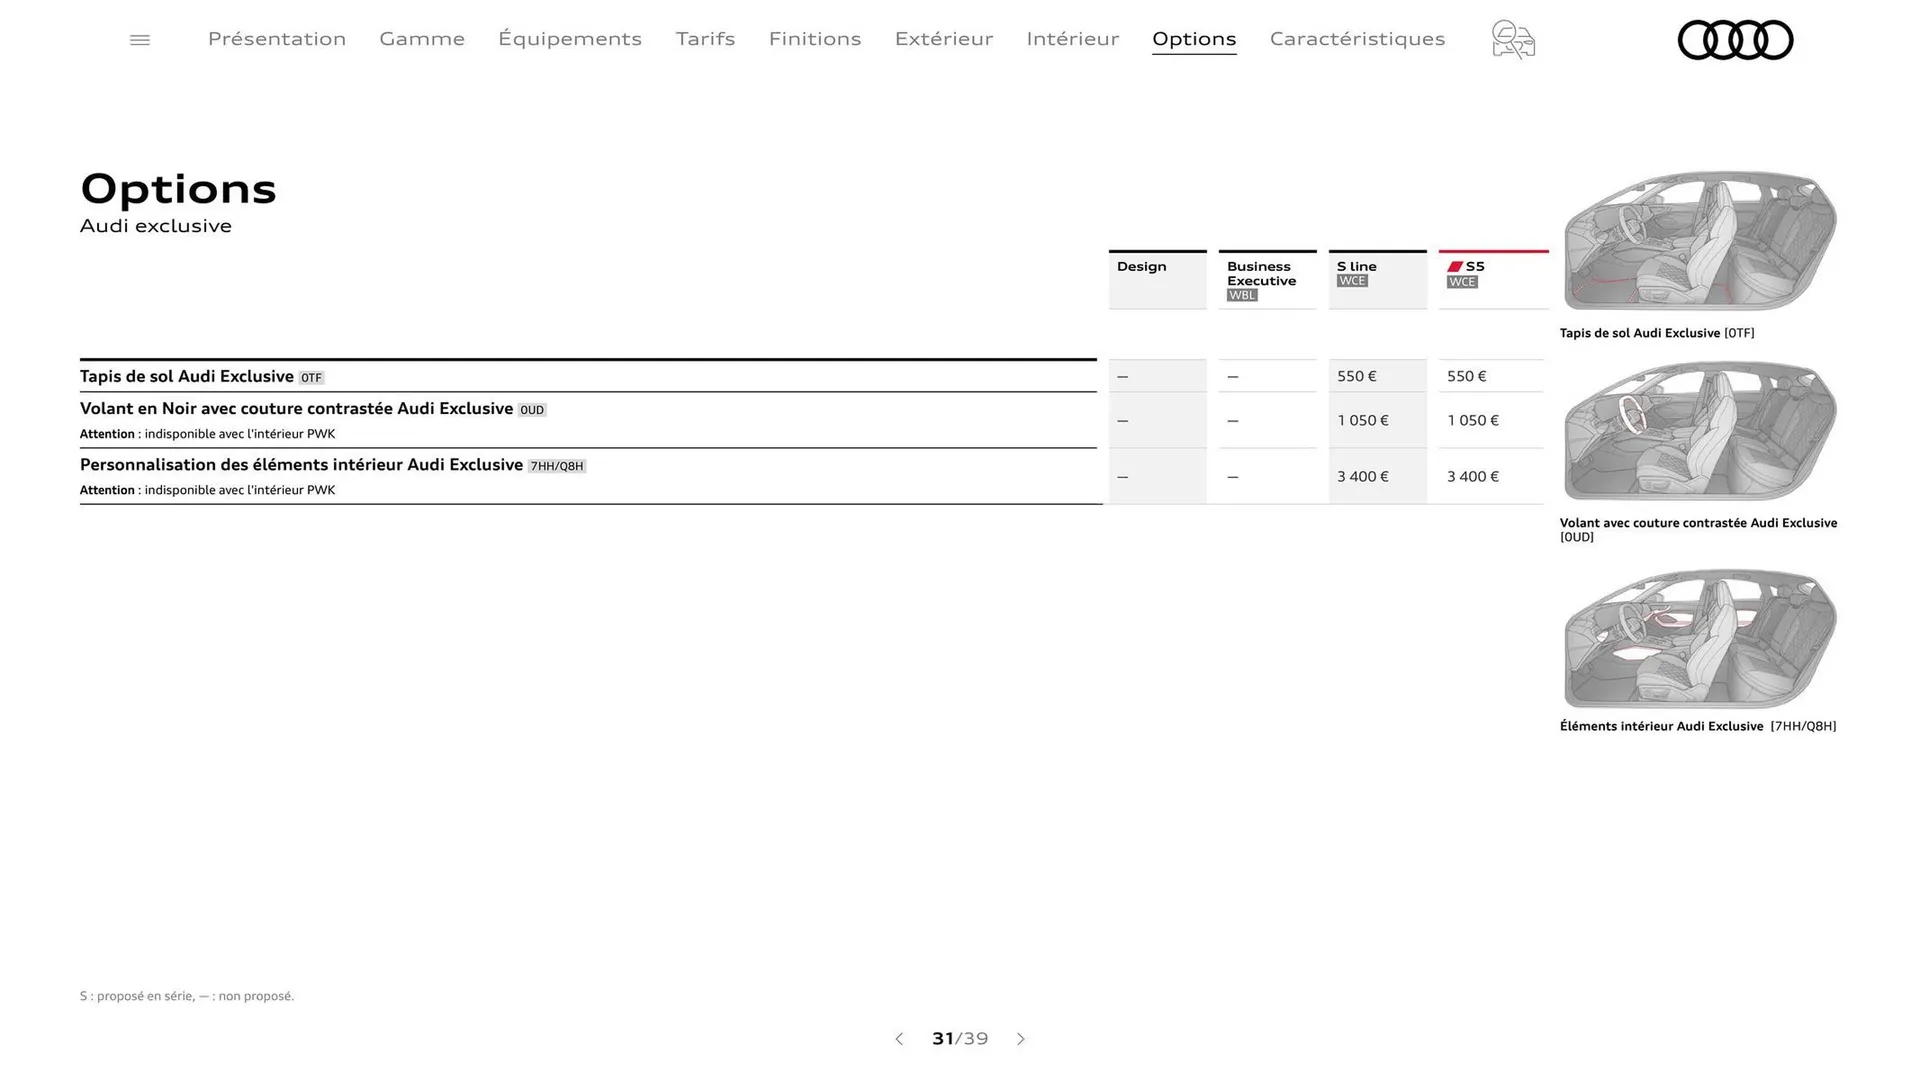This screenshot has height=1080, width=1920.
Task: Click the Audi rings logo
Action: [x=1735, y=40]
